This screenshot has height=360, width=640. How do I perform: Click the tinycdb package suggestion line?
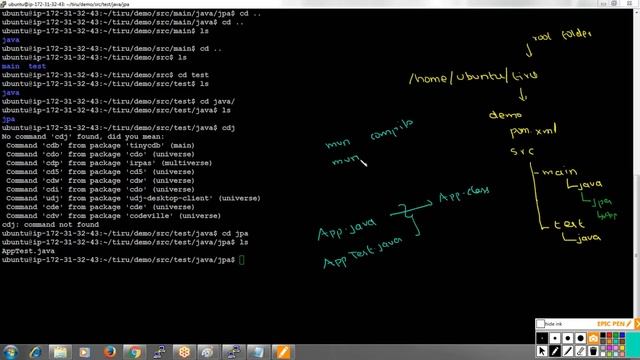pos(100,145)
